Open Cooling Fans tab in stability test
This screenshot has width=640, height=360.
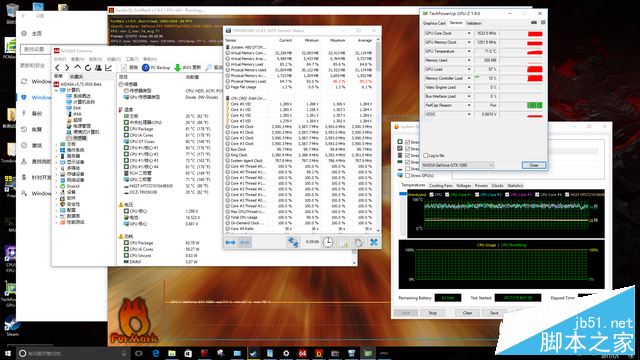(x=441, y=186)
